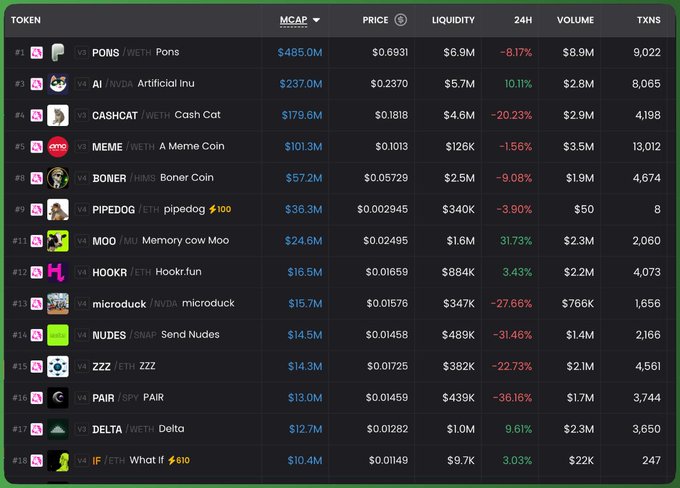The height and width of the screenshot is (488, 680).
Task: Click the $766K volume value
Action: 578,304
